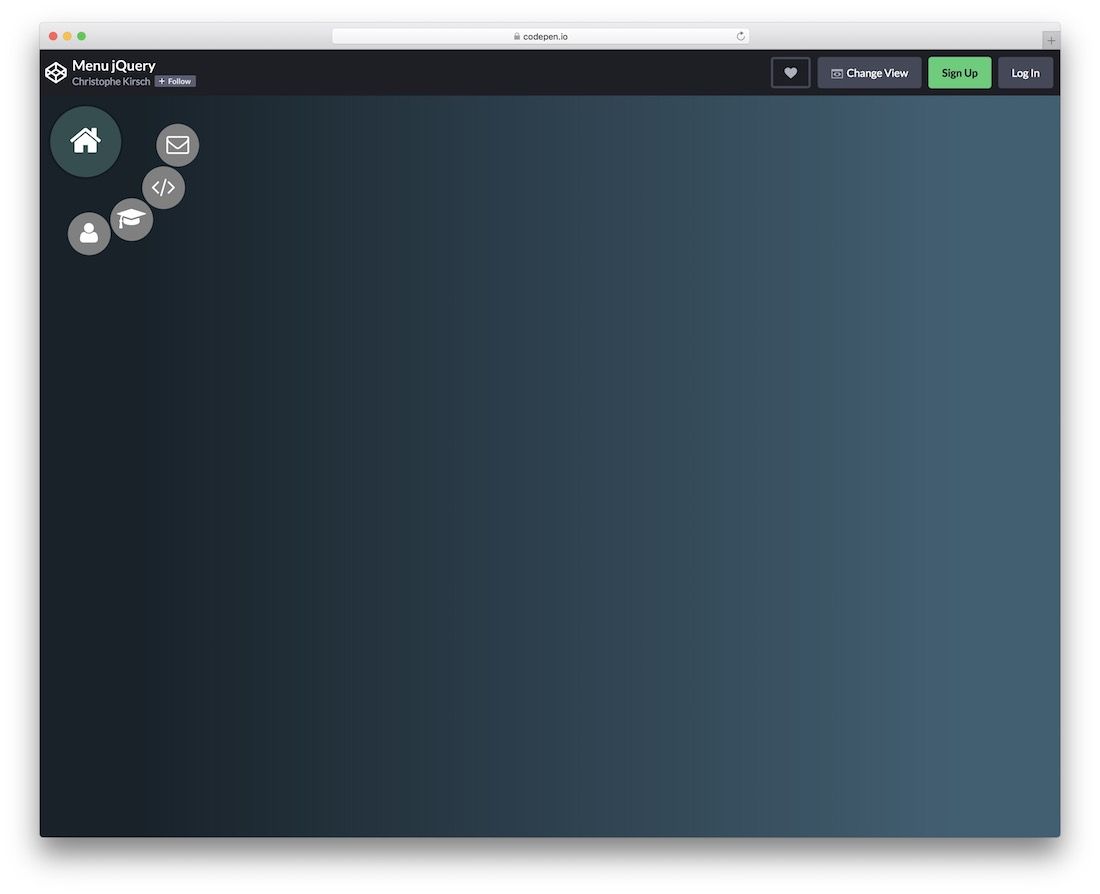Image resolution: width=1100 pixels, height=894 pixels.
Task: Open the envelope mail menu item
Action: pos(177,145)
